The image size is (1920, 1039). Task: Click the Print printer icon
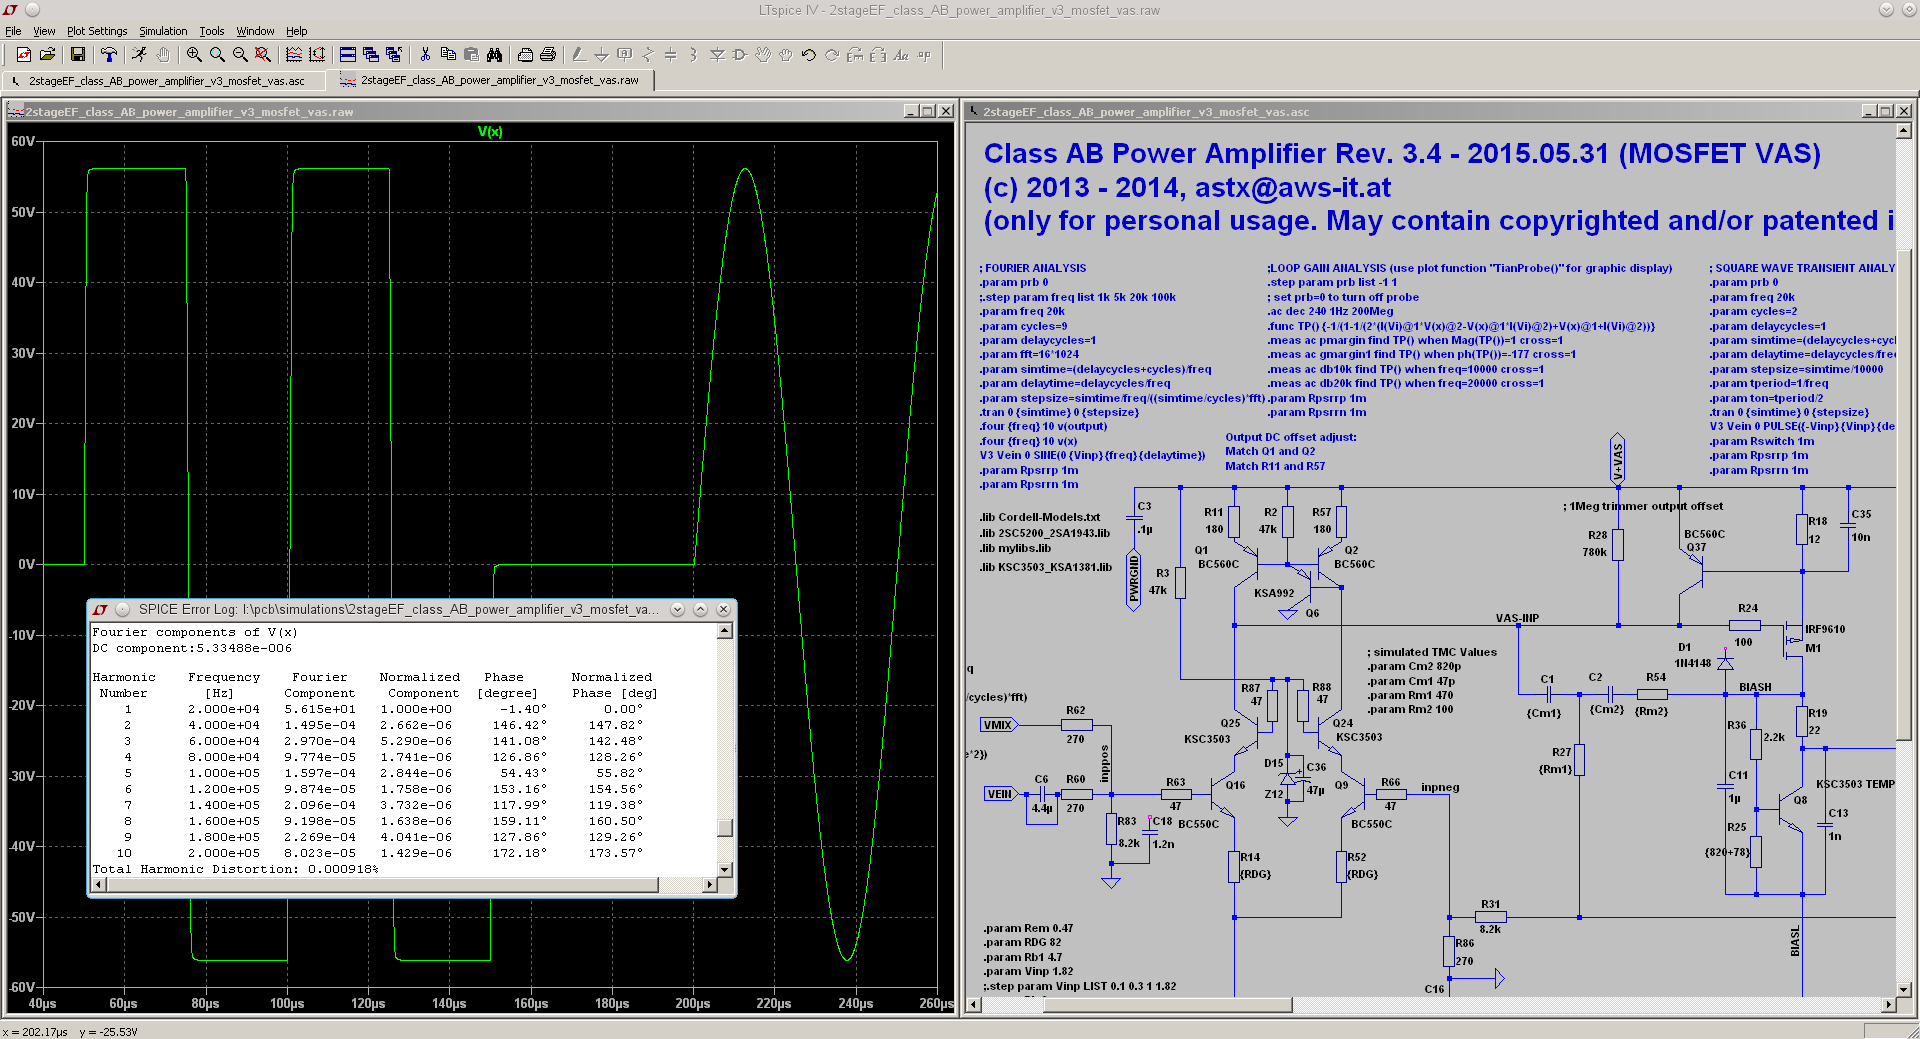(x=548, y=55)
